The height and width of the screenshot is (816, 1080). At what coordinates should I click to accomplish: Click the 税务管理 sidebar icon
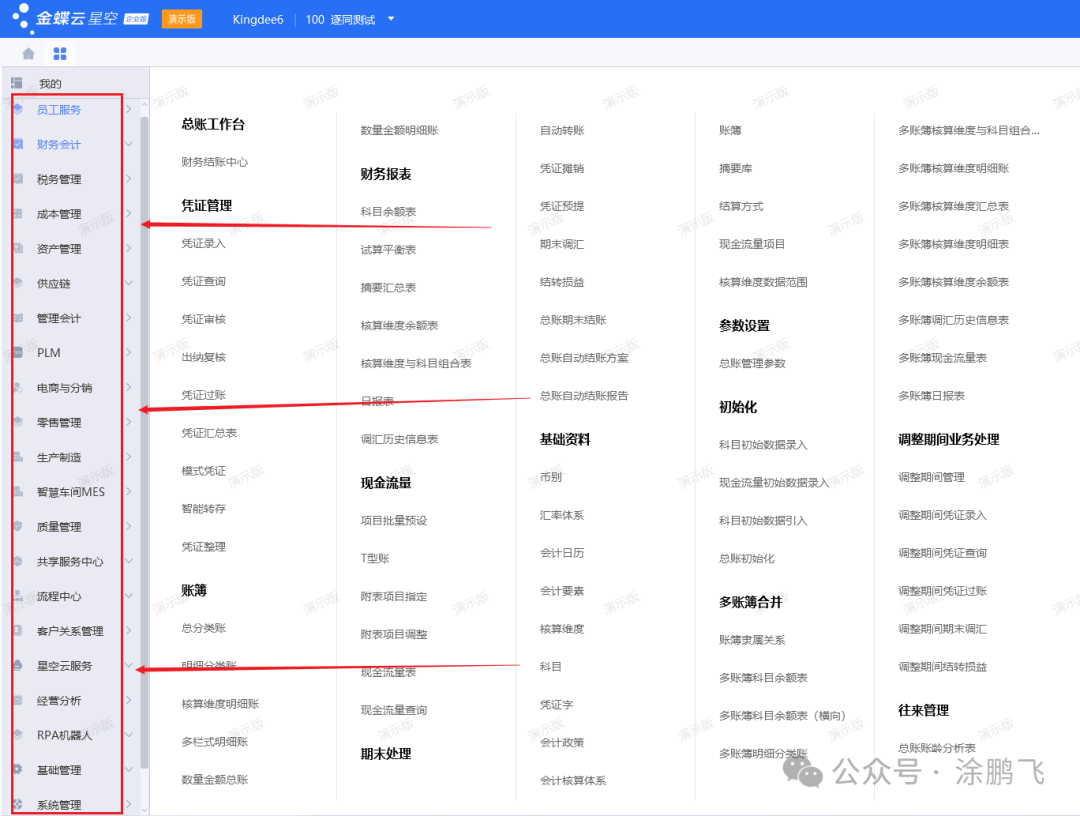point(17,180)
